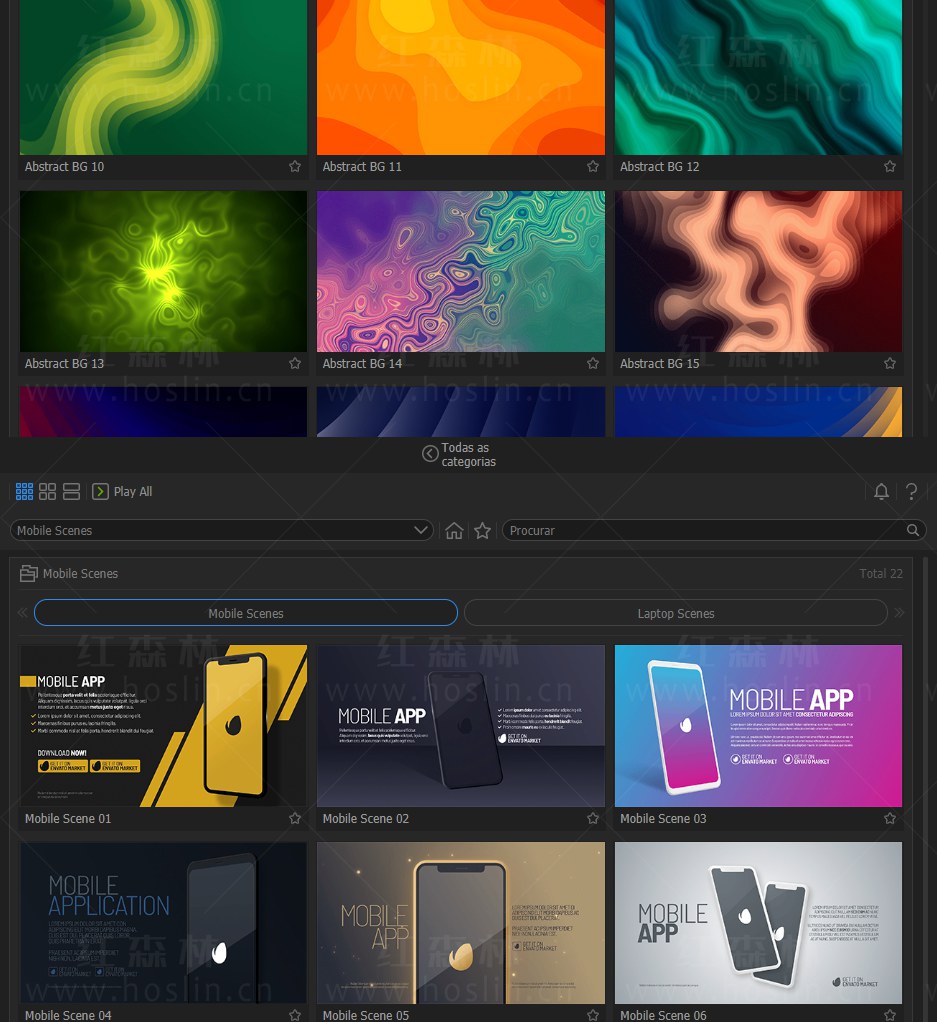Favorite Mobile Scene 03

point(890,818)
